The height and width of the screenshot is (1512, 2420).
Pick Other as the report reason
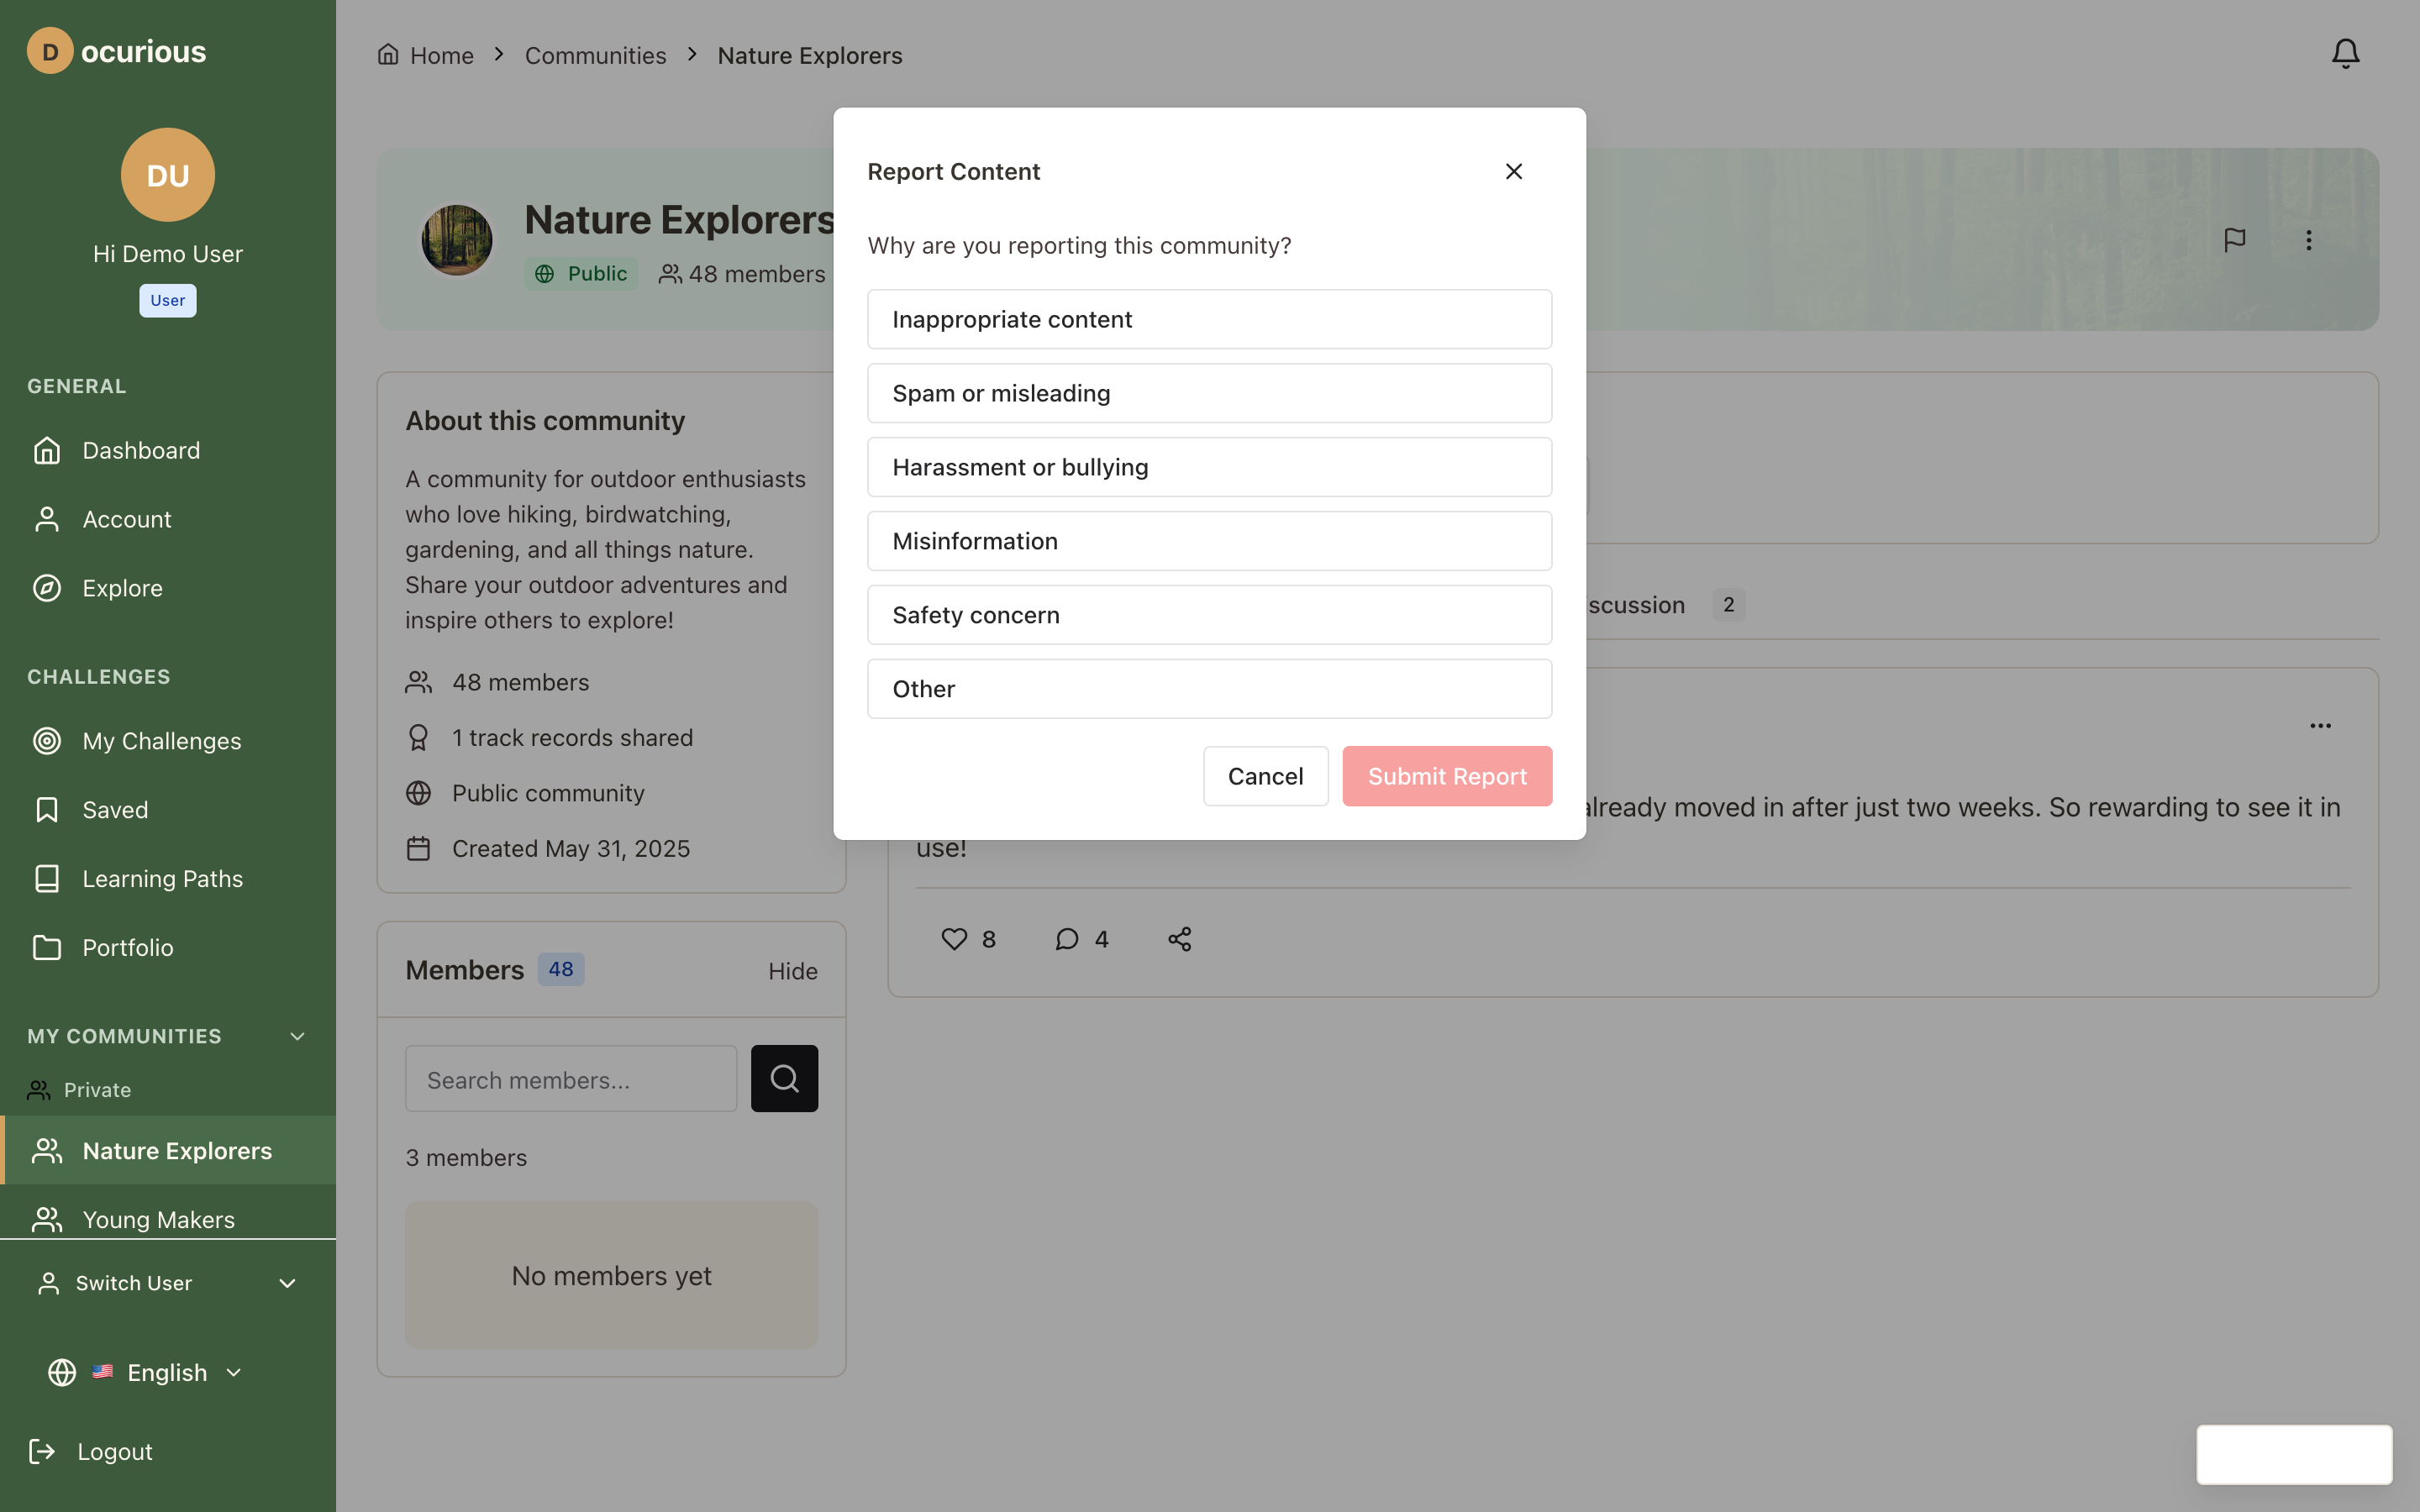1208,688
